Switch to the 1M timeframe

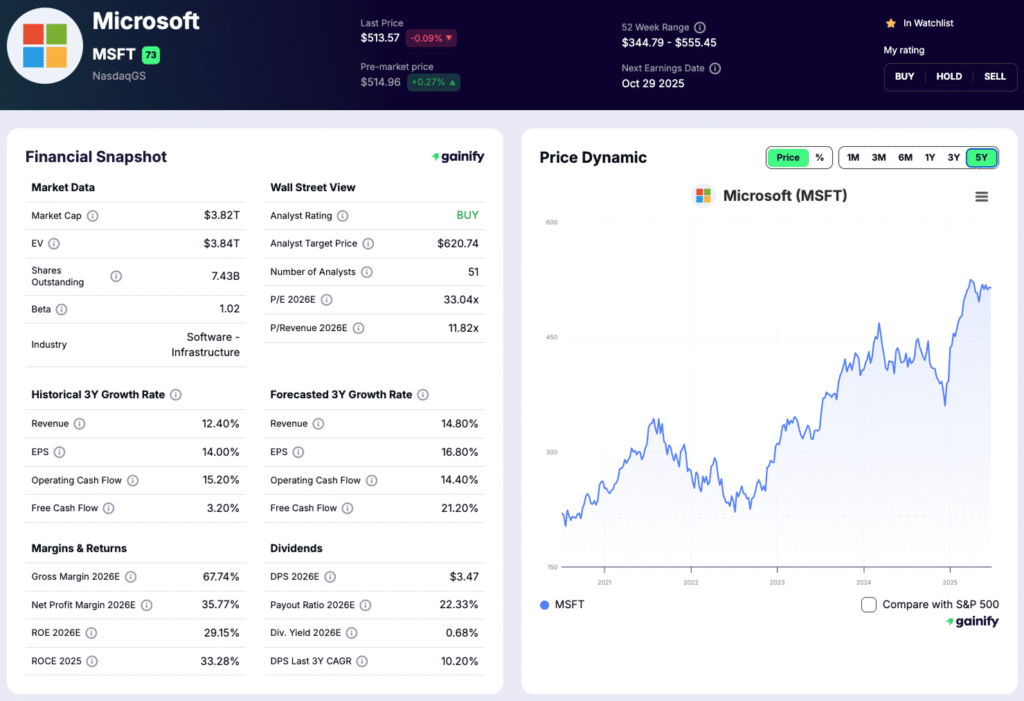[852, 157]
